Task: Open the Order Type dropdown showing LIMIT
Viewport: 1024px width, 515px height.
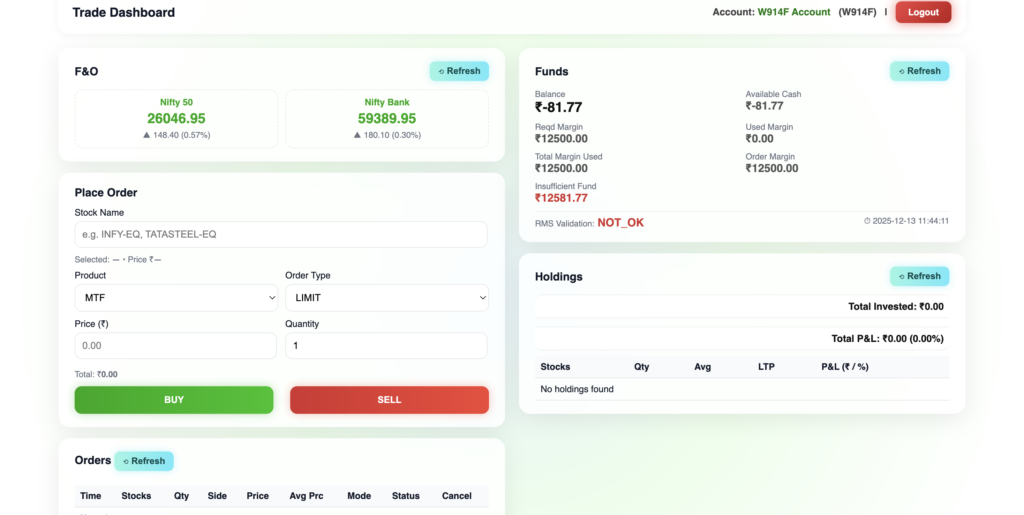Action: click(386, 298)
